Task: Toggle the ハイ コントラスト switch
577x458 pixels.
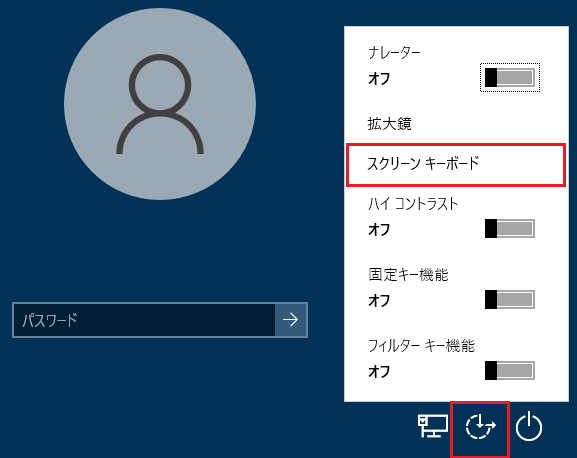Action: pyautogui.click(x=510, y=228)
